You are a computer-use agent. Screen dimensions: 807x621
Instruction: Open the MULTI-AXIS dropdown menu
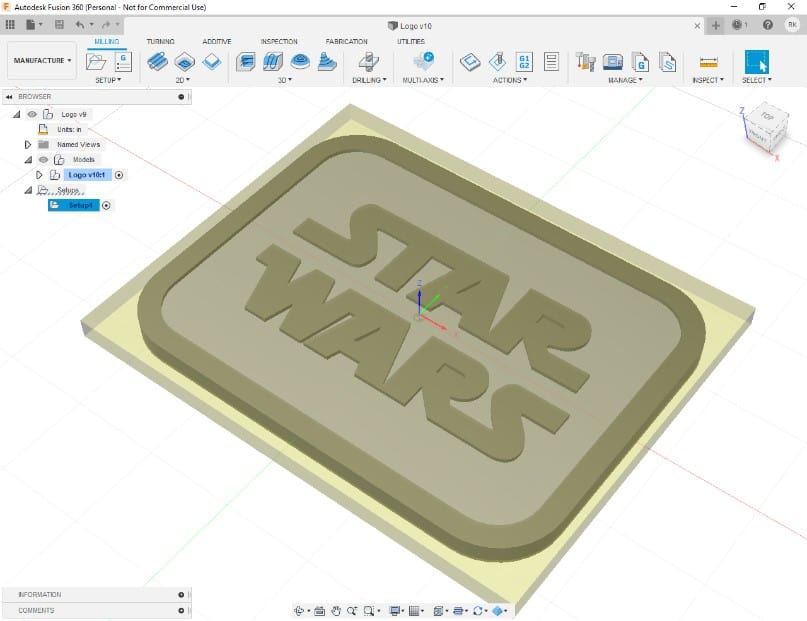click(x=423, y=80)
